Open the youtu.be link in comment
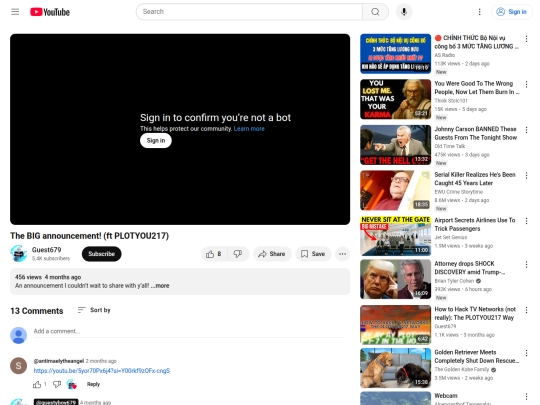Image resolution: width=540 pixels, height=405 pixels. click(102, 371)
